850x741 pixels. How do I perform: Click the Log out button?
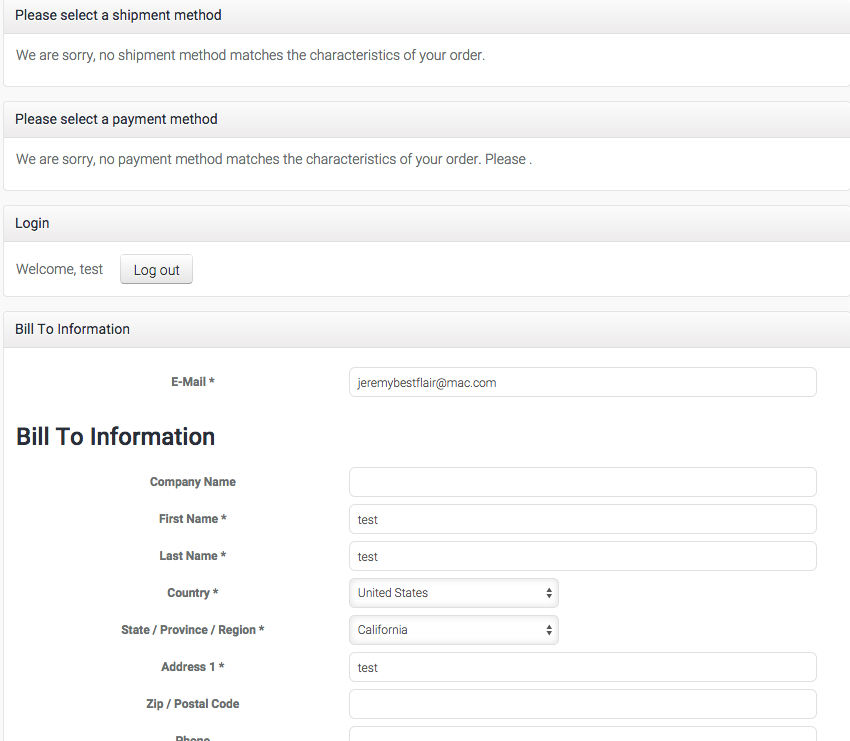[x=156, y=270]
